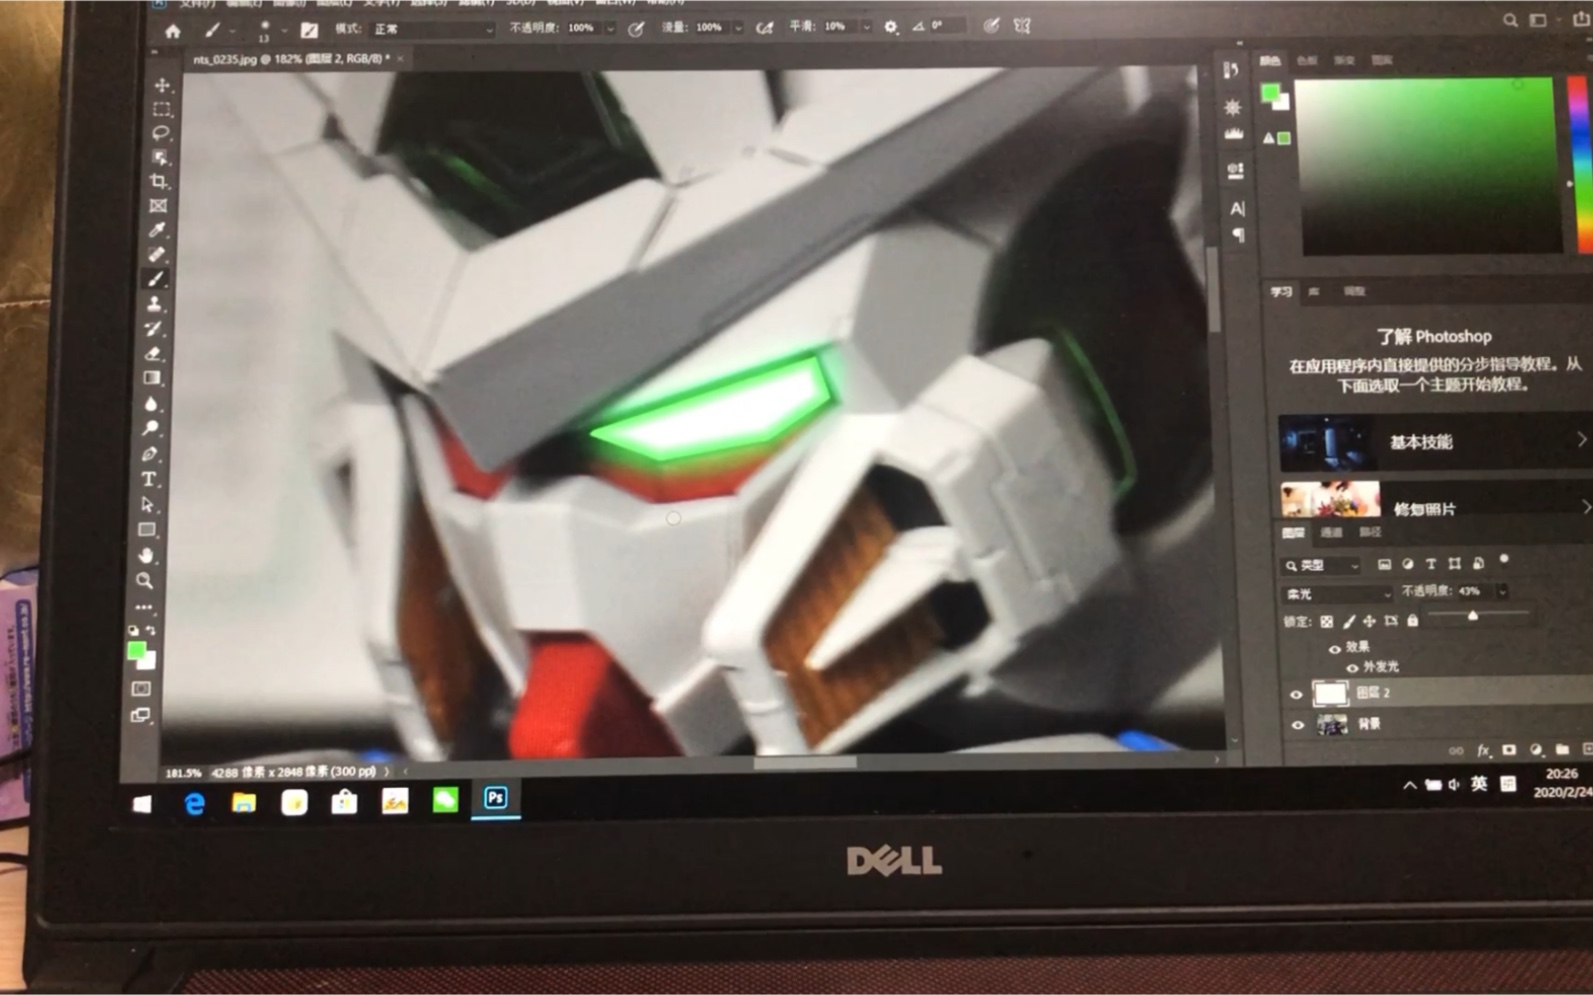This screenshot has height=995, width=1593.
Task: Swap foreground and background colors
Action: 150,630
